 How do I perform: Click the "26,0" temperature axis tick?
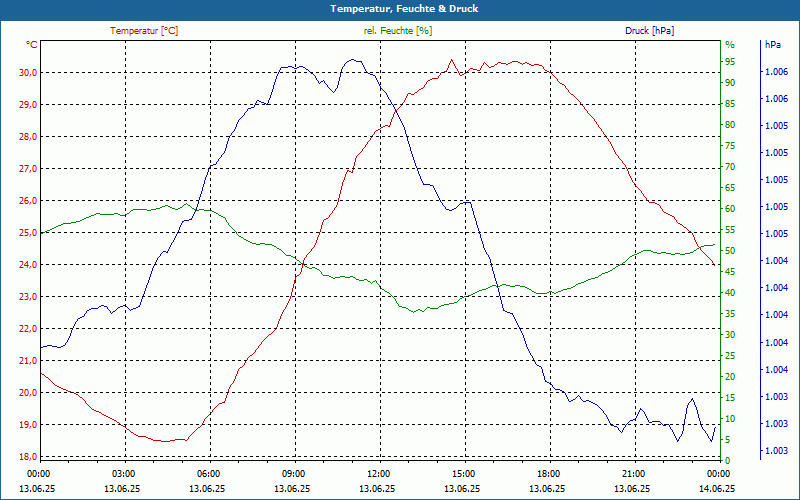[28, 201]
